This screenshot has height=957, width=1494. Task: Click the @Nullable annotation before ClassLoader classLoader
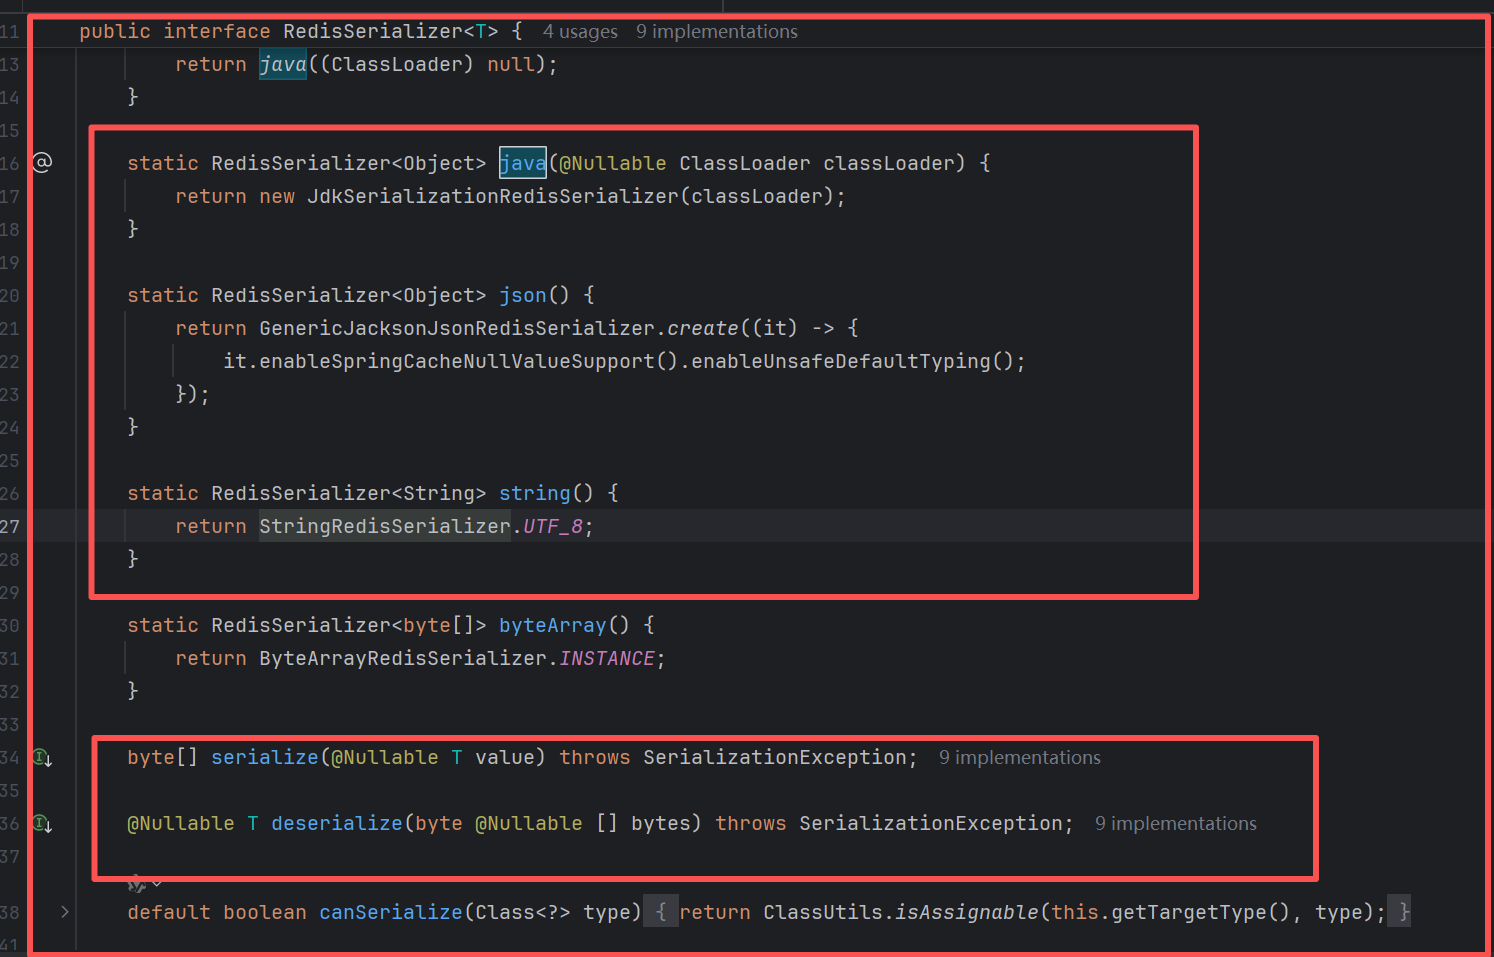(613, 164)
